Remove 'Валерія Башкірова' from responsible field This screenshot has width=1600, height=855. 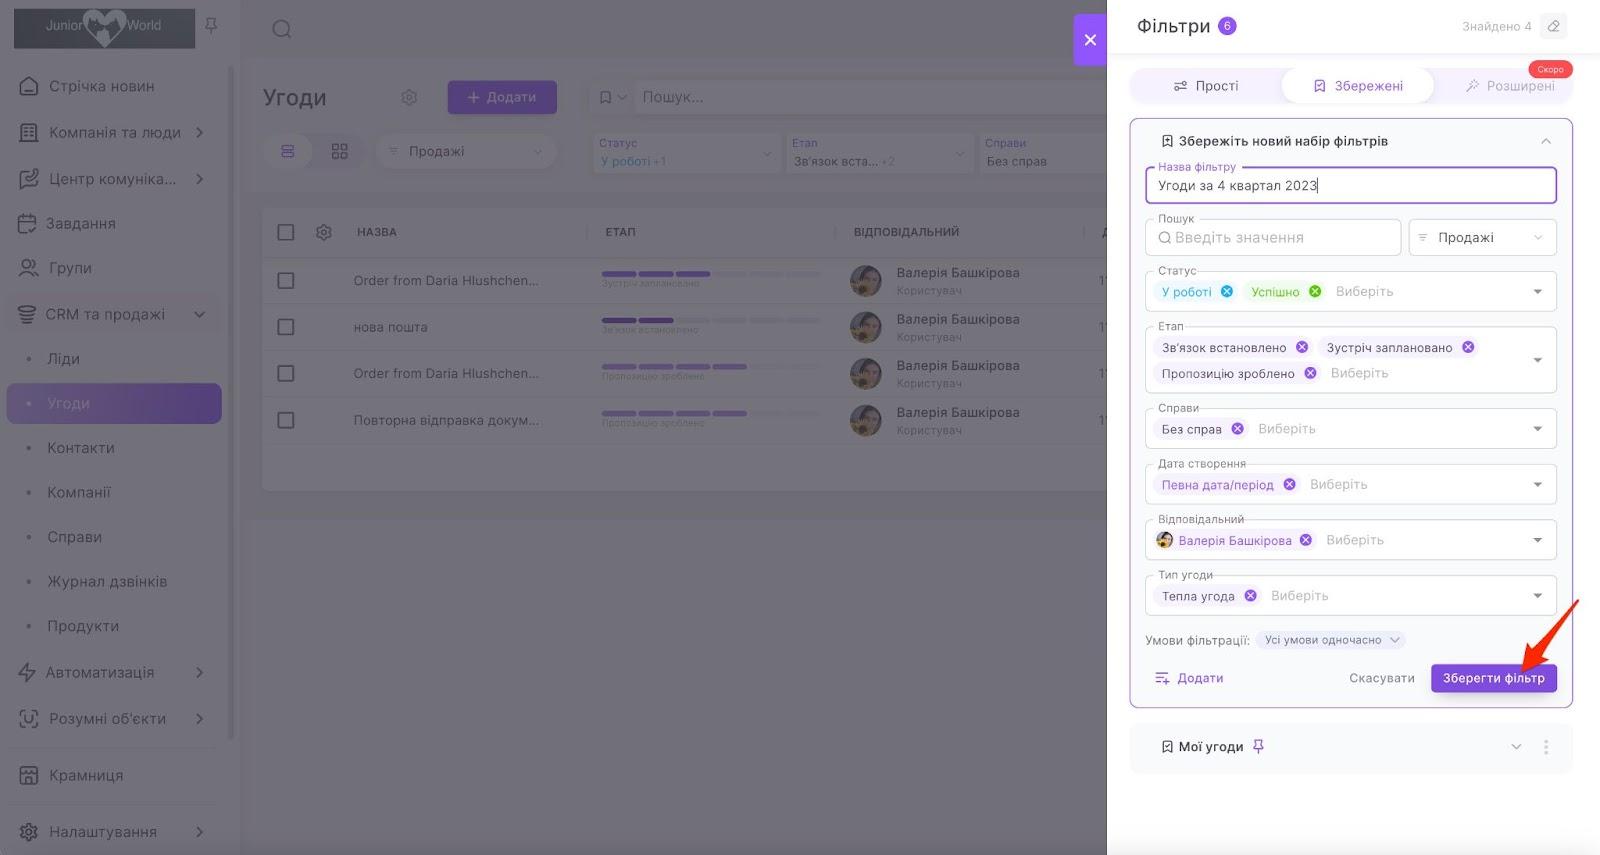[1306, 540]
